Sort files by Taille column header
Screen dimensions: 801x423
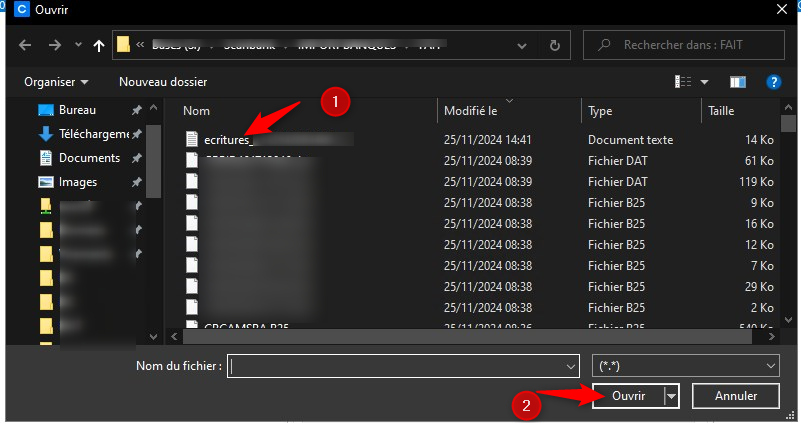tap(720, 111)
